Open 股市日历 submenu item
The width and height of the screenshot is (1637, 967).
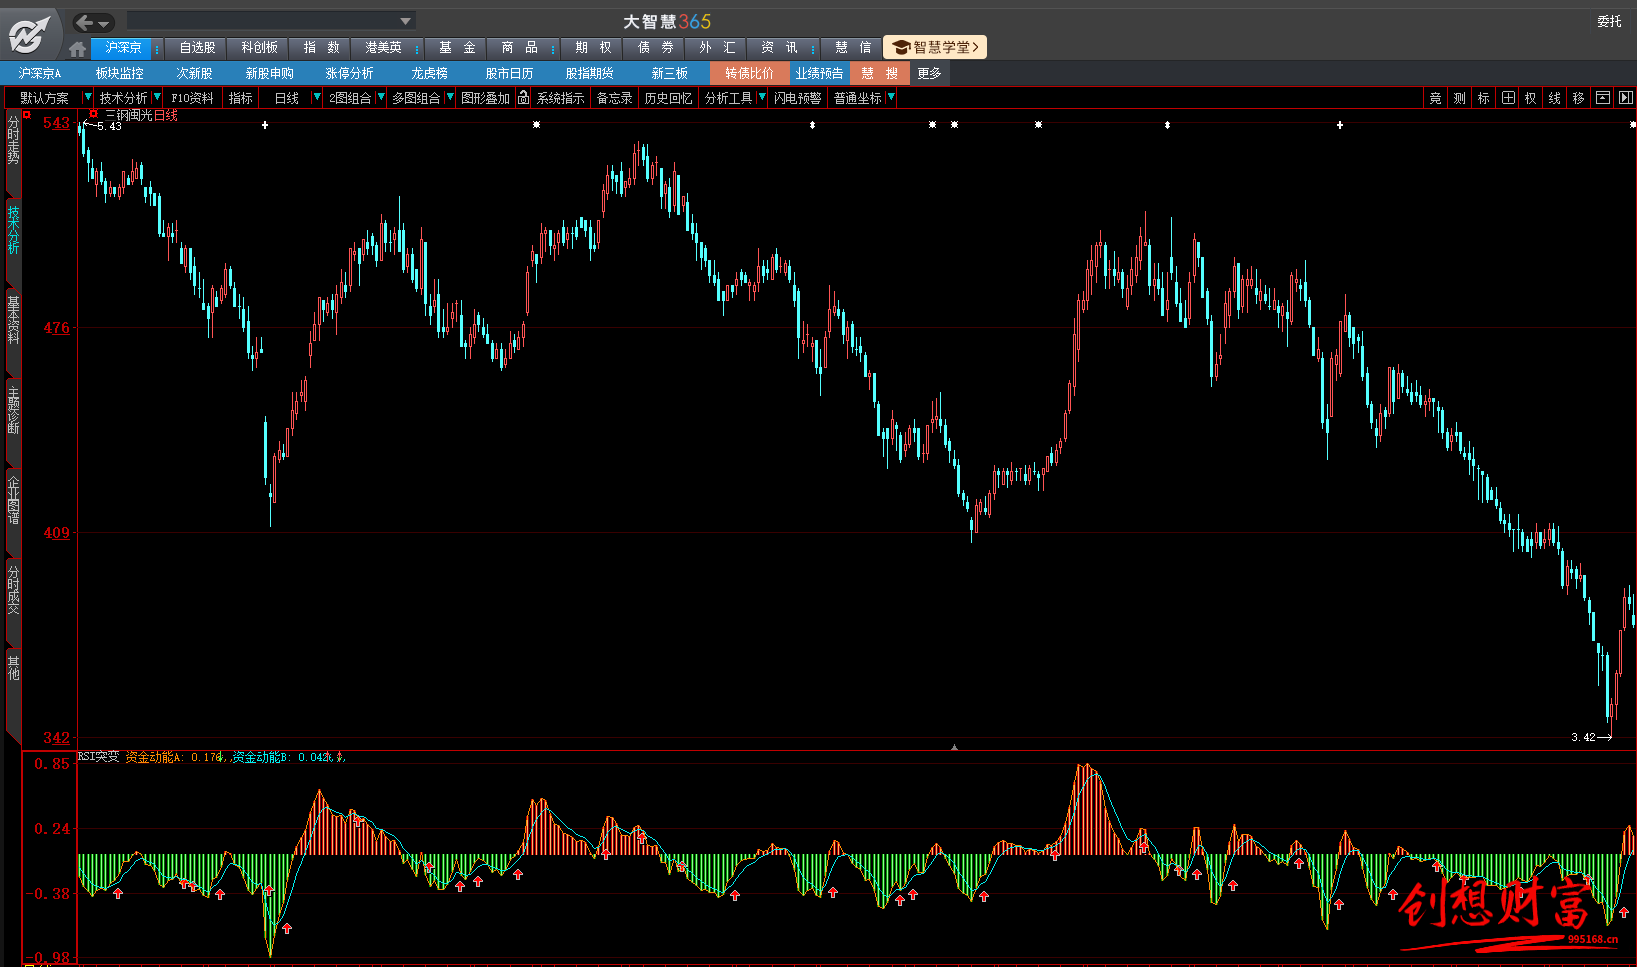tap(510, 73)
